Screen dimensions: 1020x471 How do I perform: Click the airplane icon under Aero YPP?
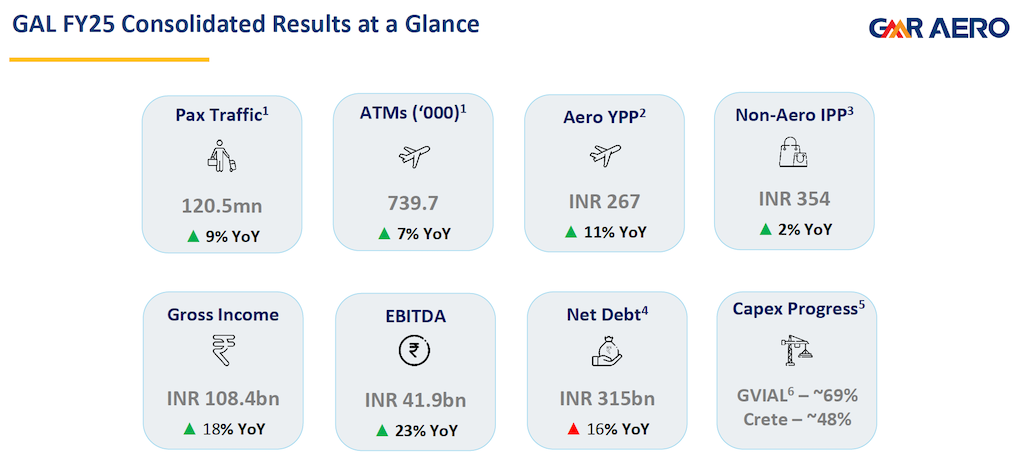[x=604, y=154]
